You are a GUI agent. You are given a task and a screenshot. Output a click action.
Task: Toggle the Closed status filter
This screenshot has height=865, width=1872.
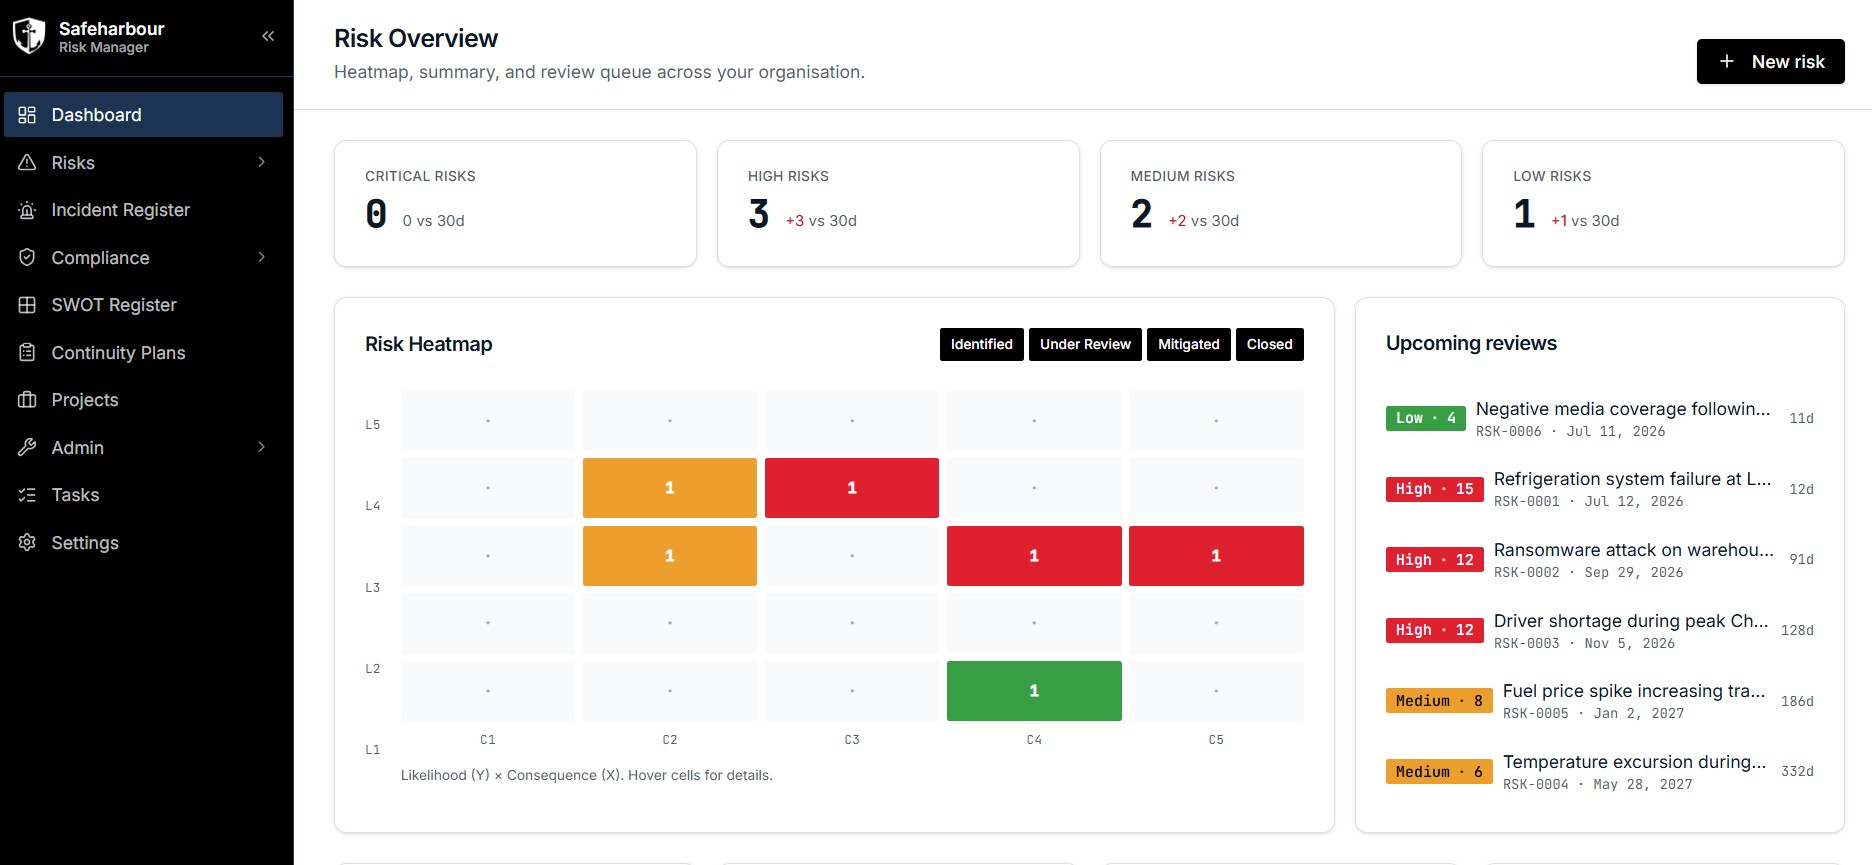coord(1270,344)
